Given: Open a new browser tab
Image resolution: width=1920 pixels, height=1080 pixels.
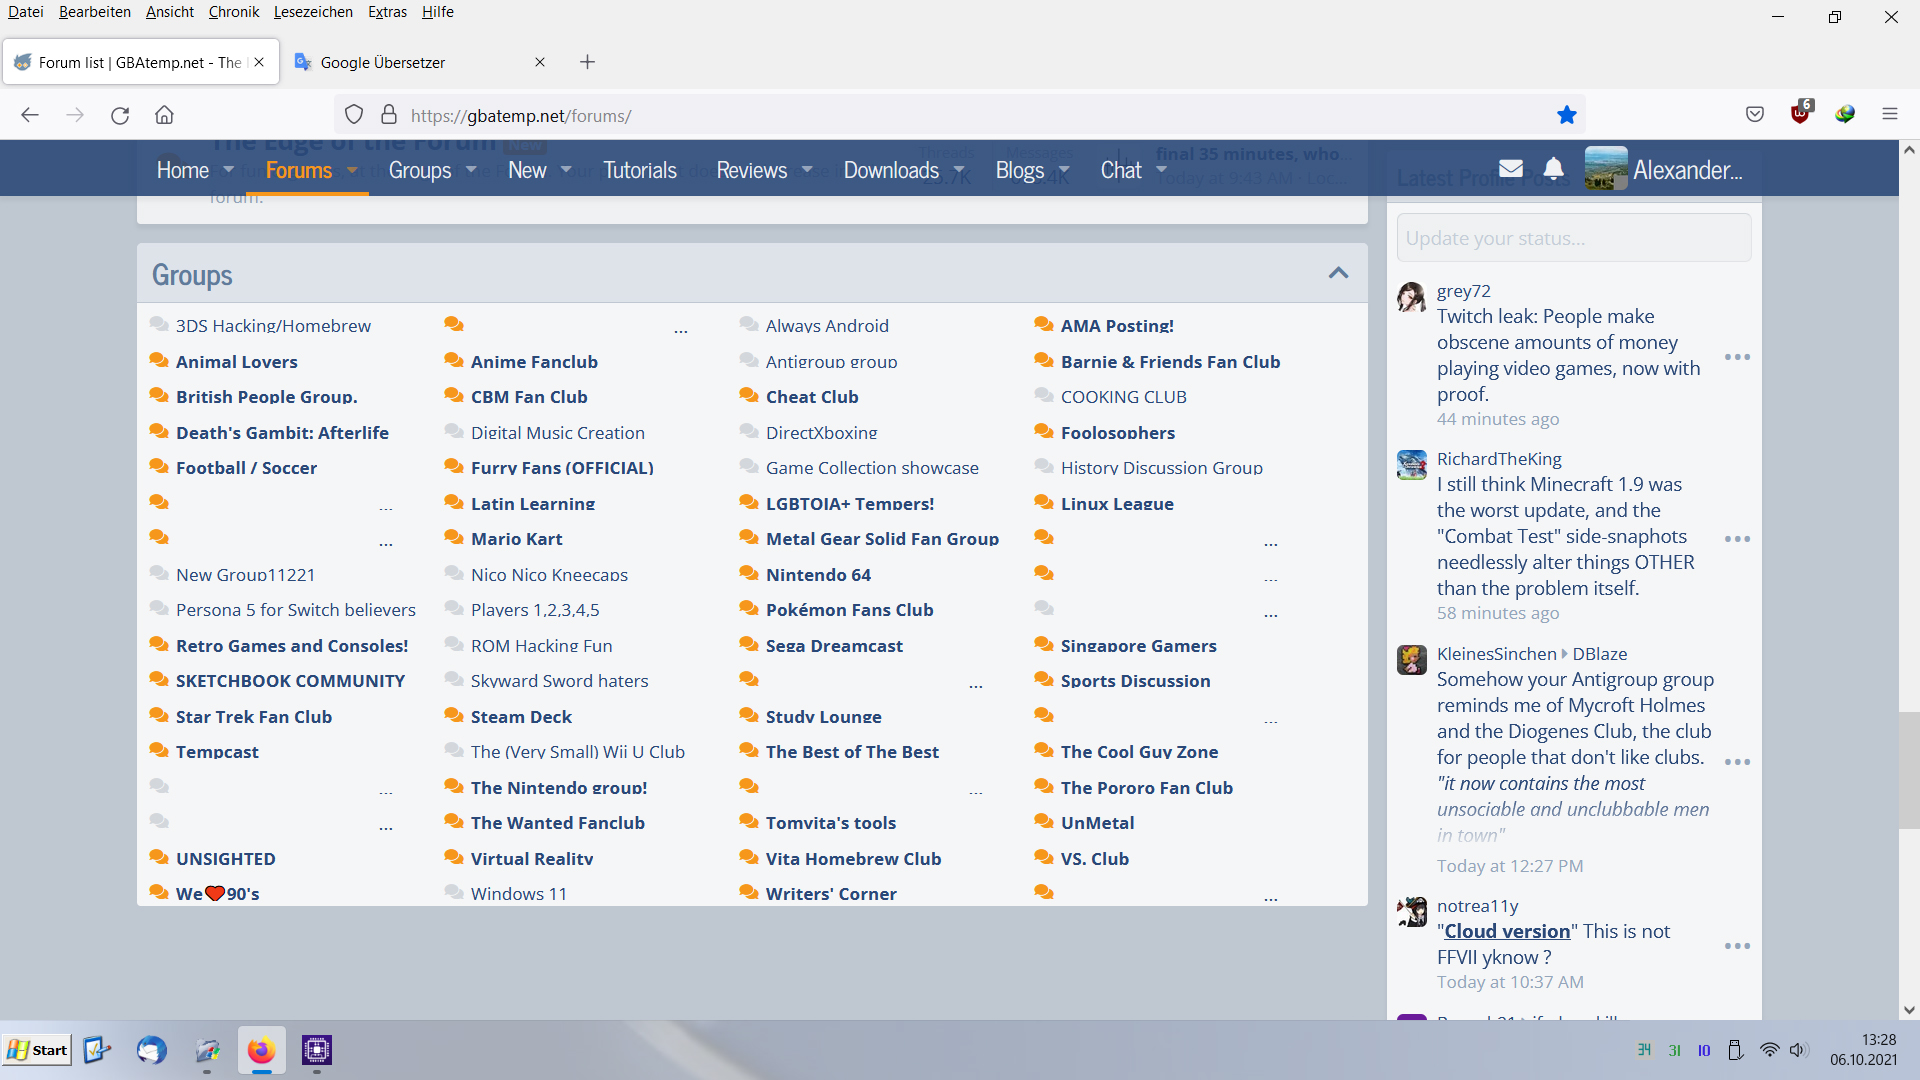Looking at the screenshot, I should click(x=587, y=62).
